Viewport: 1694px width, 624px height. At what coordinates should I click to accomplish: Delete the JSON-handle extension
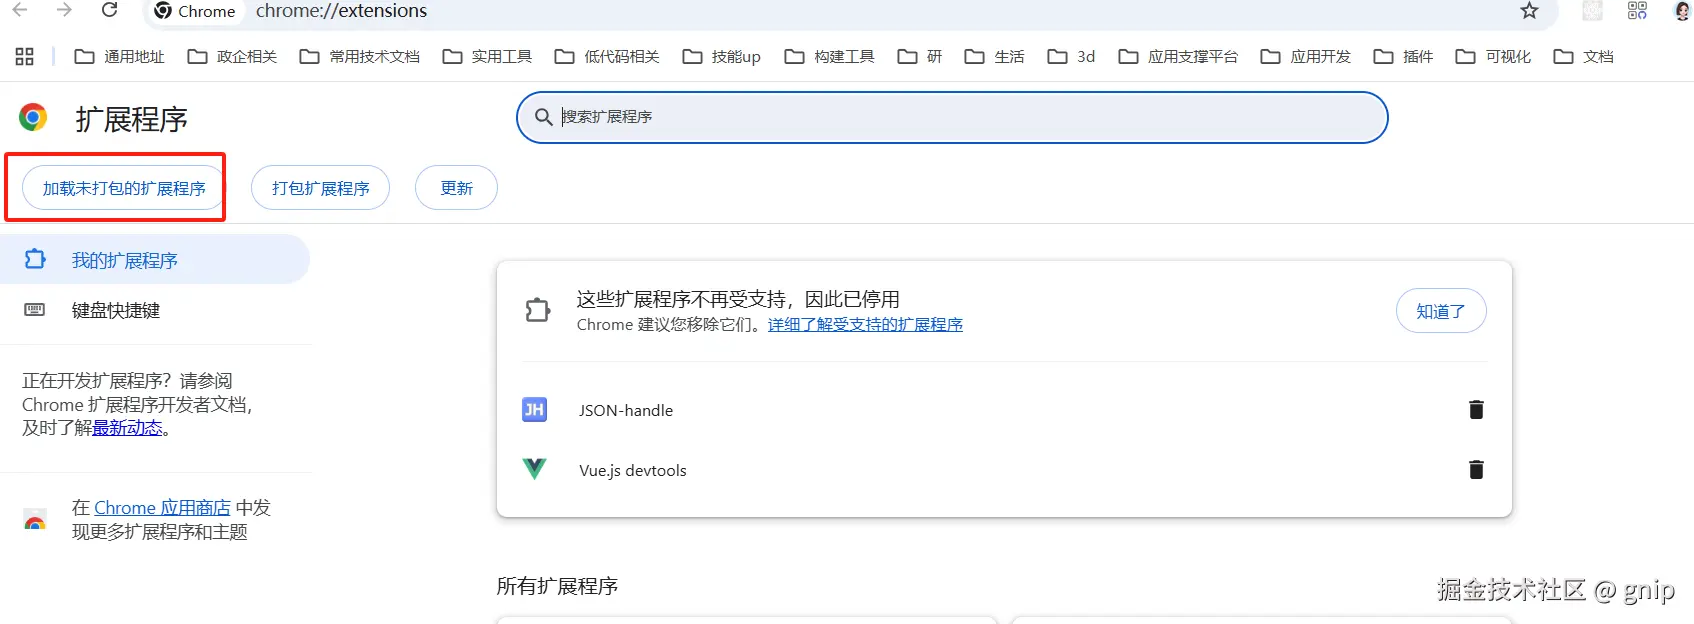pyautogui.click(x=1476, y=410)
